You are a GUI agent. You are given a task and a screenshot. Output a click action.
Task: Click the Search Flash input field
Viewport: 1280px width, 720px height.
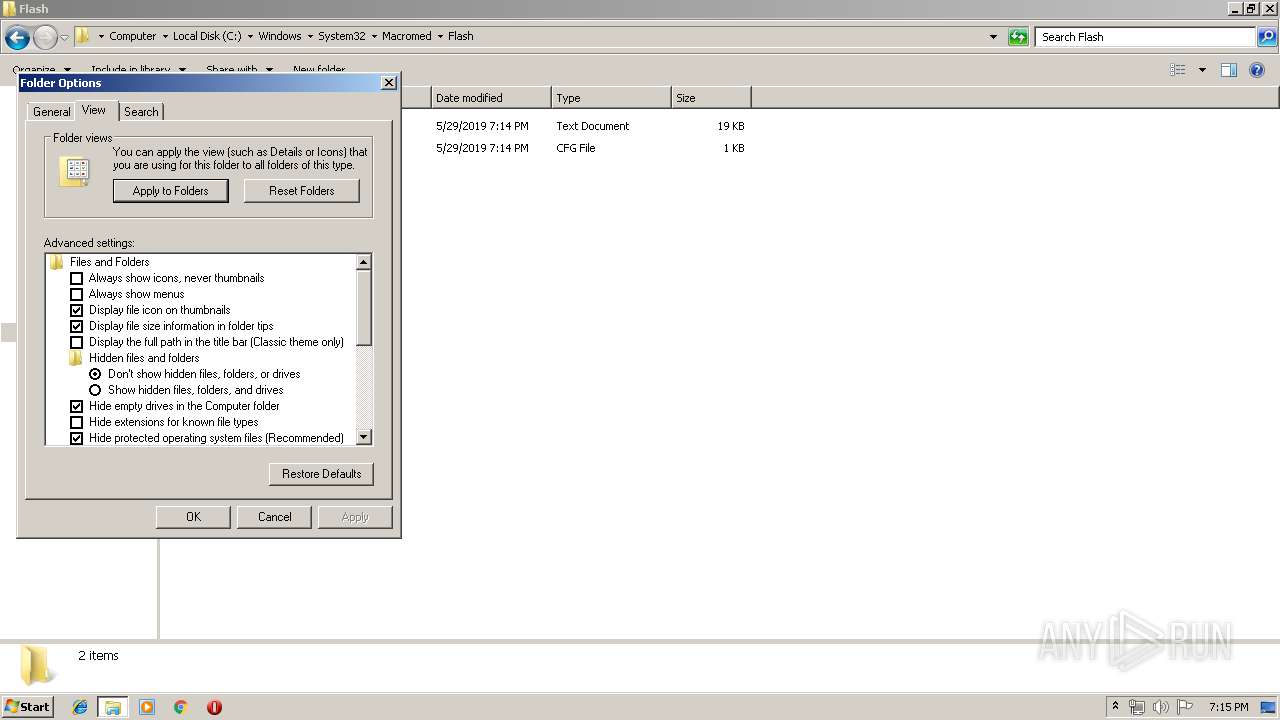(x=1145, y=37)
